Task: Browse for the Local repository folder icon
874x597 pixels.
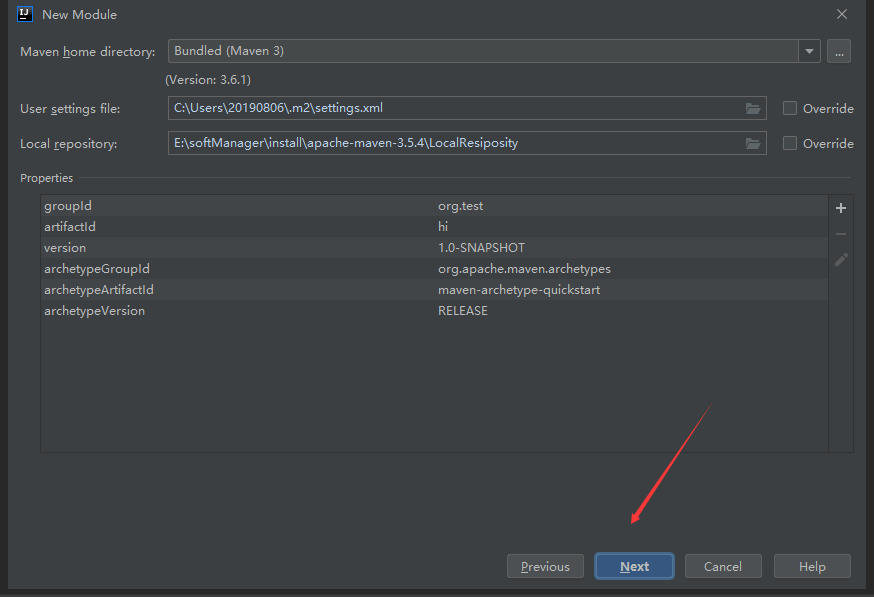Action: pyautogui.click(x=753, y=143)
